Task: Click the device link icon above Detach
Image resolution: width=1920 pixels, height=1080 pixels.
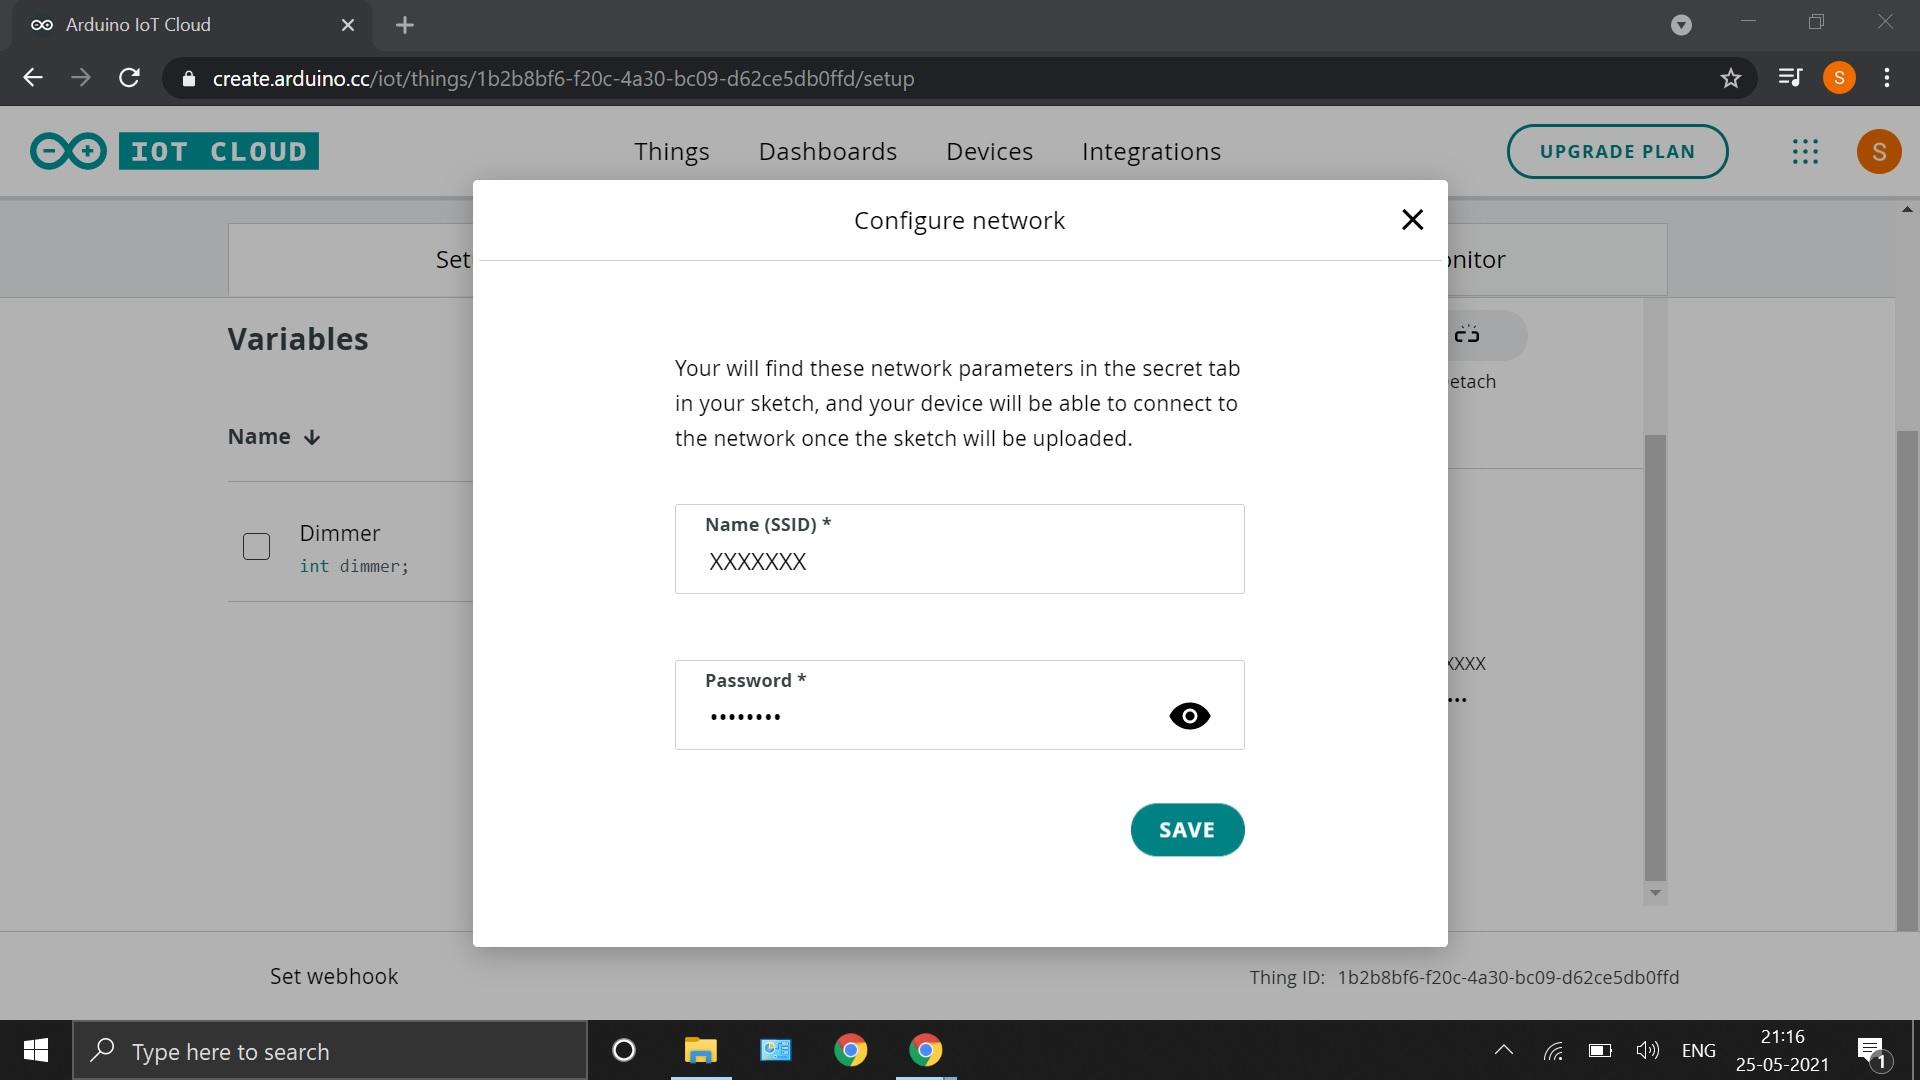Action: [1467, 335]
